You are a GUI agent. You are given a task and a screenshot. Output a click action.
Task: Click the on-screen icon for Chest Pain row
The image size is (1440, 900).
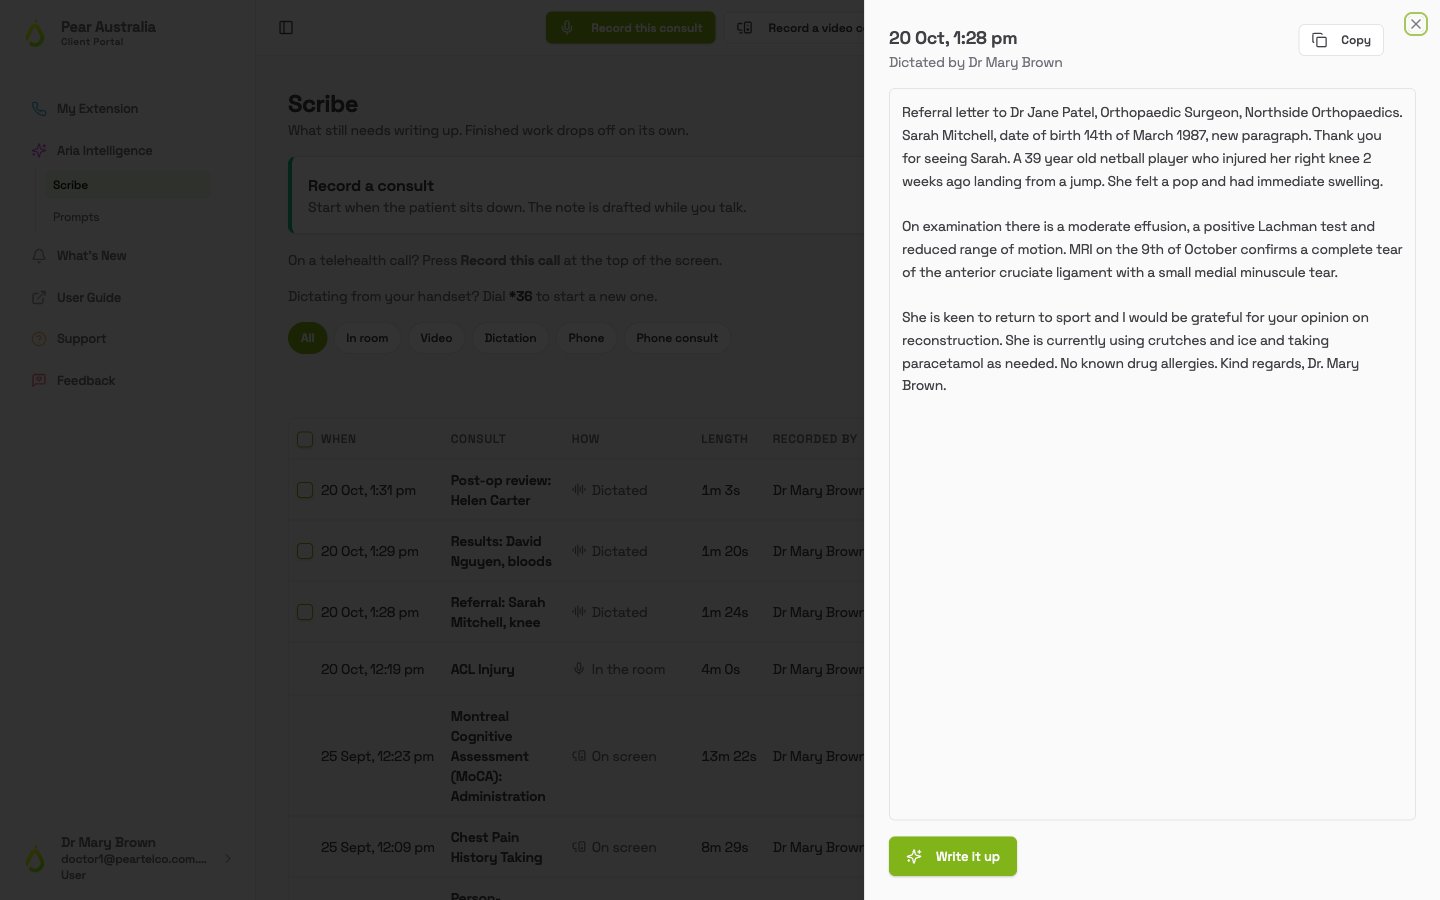(x=579, y=847)
